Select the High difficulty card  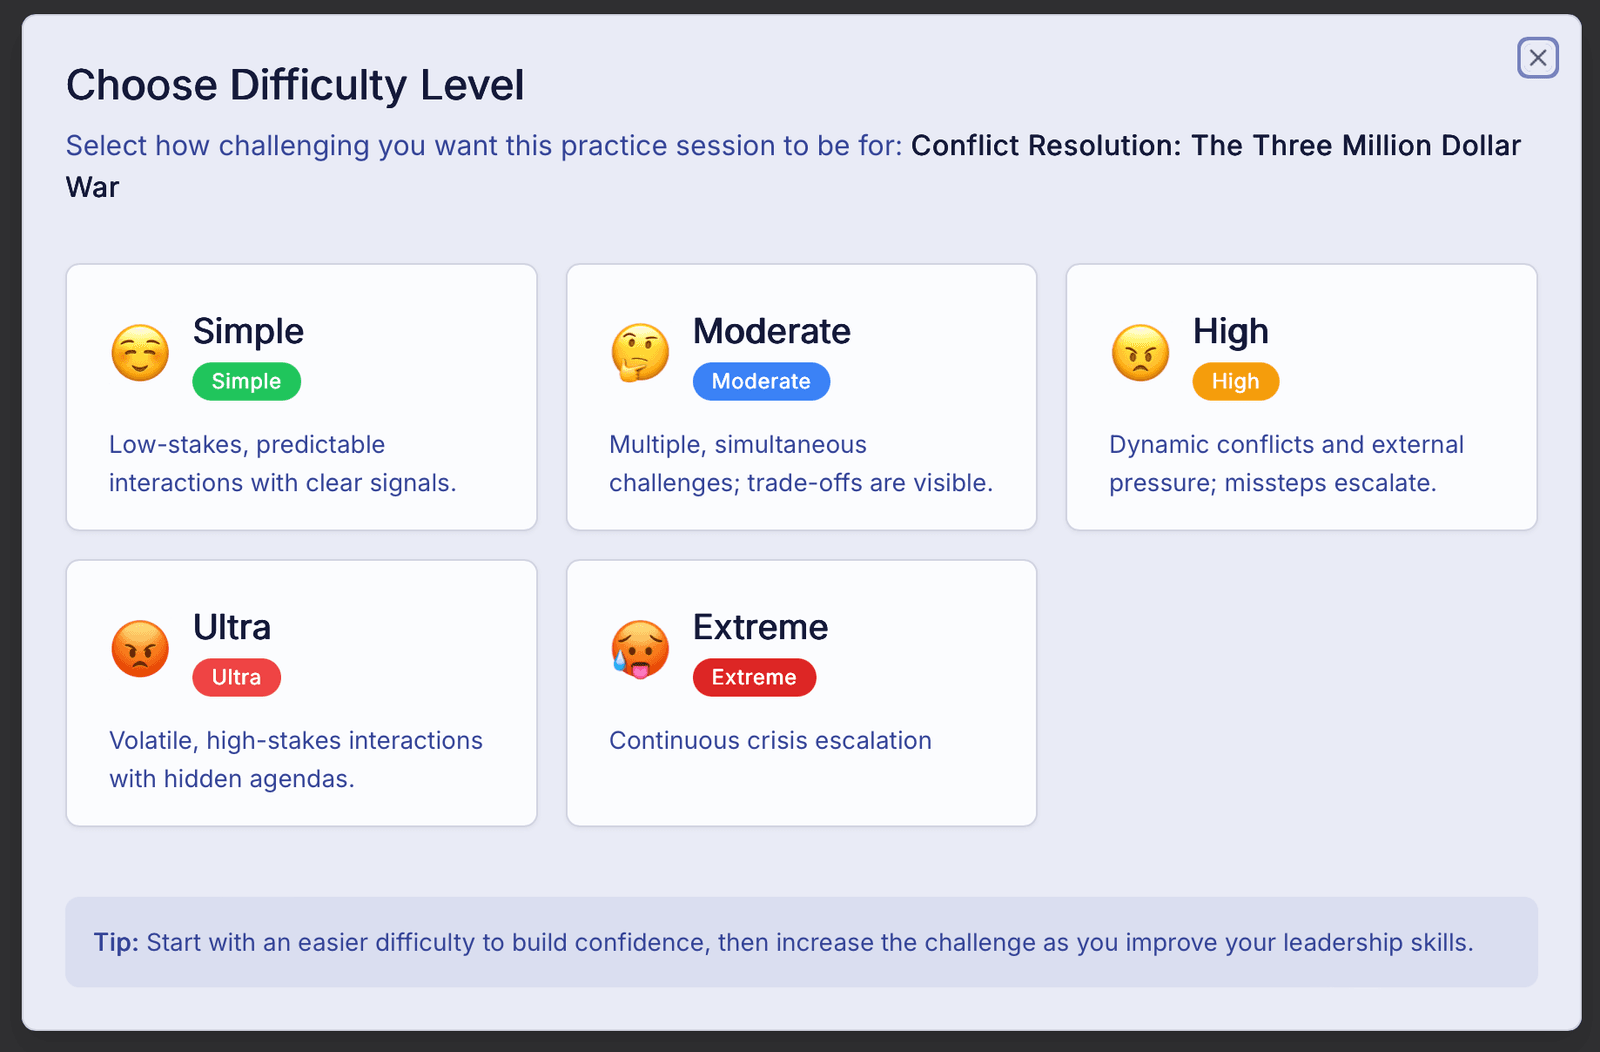click(1300, 396)
